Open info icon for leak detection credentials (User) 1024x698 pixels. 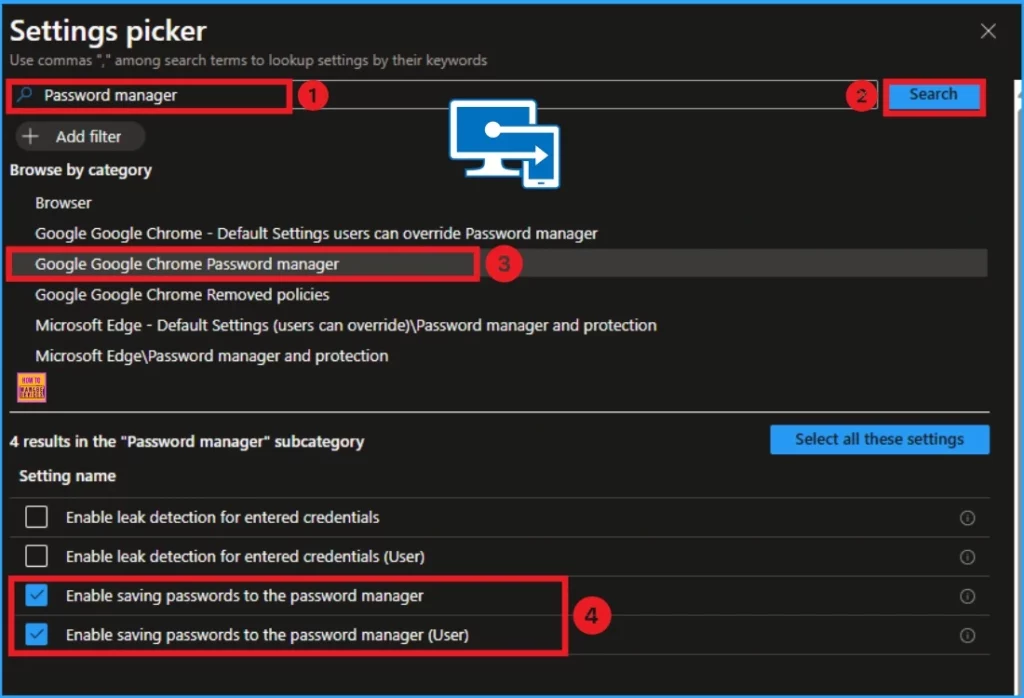click(x=967, y=557)
